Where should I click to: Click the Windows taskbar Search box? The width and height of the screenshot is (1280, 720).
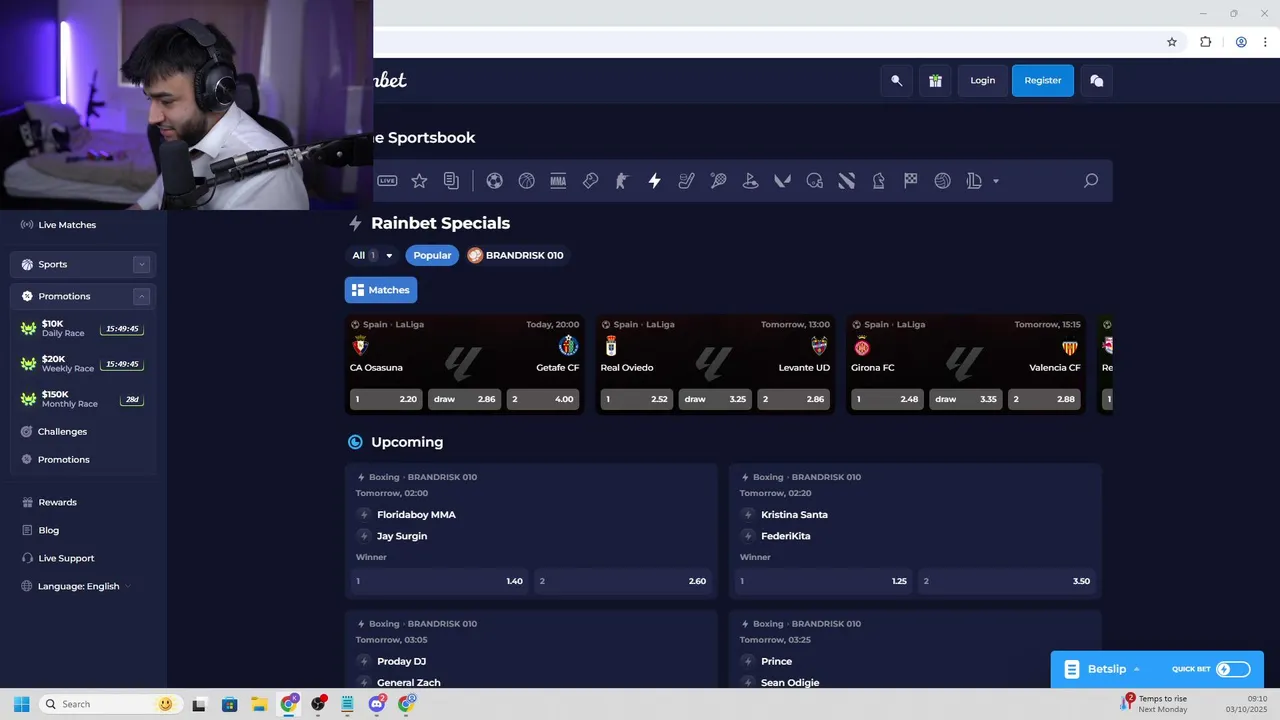(110, 704)
